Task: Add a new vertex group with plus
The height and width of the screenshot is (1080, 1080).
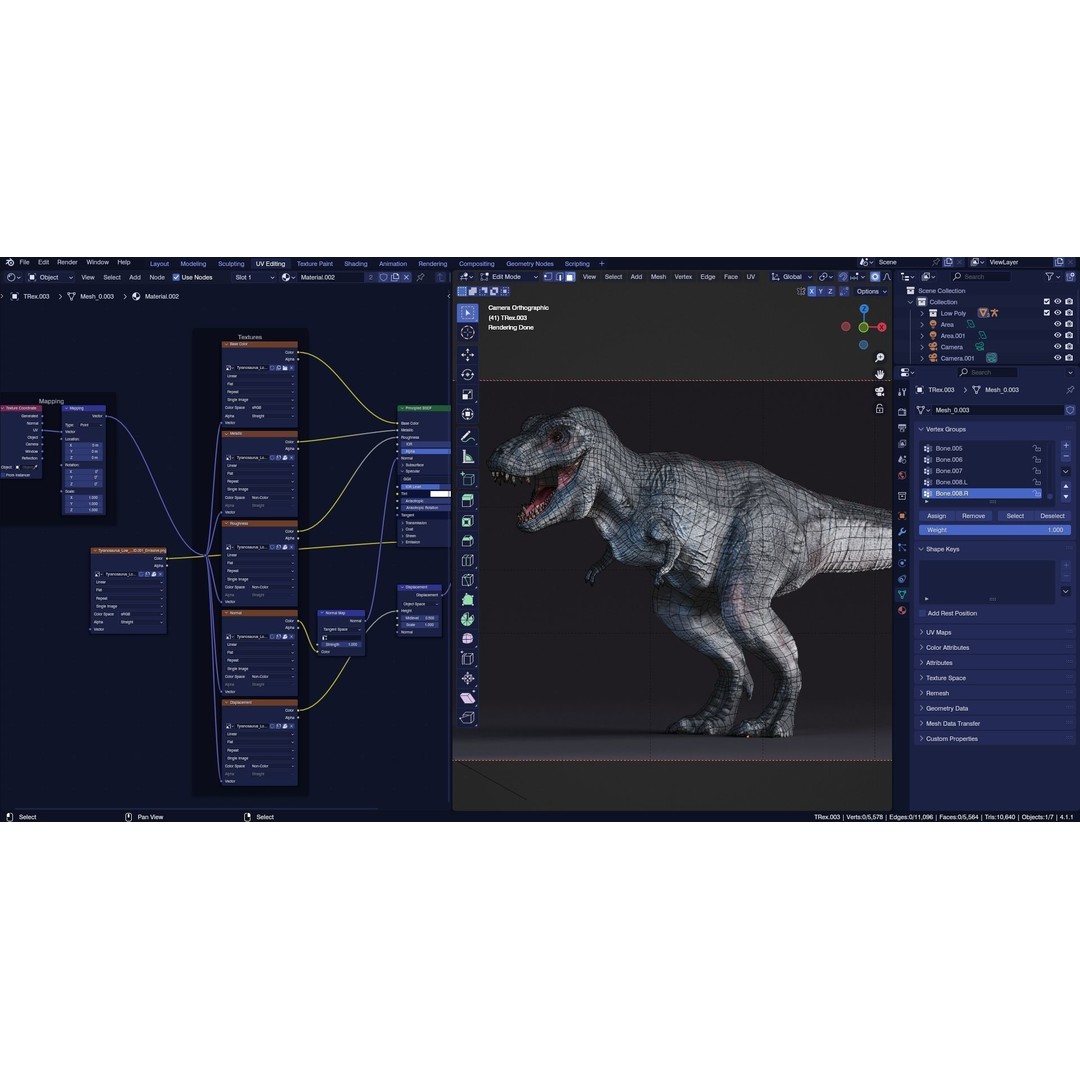Action: [x=1066, y=446]
